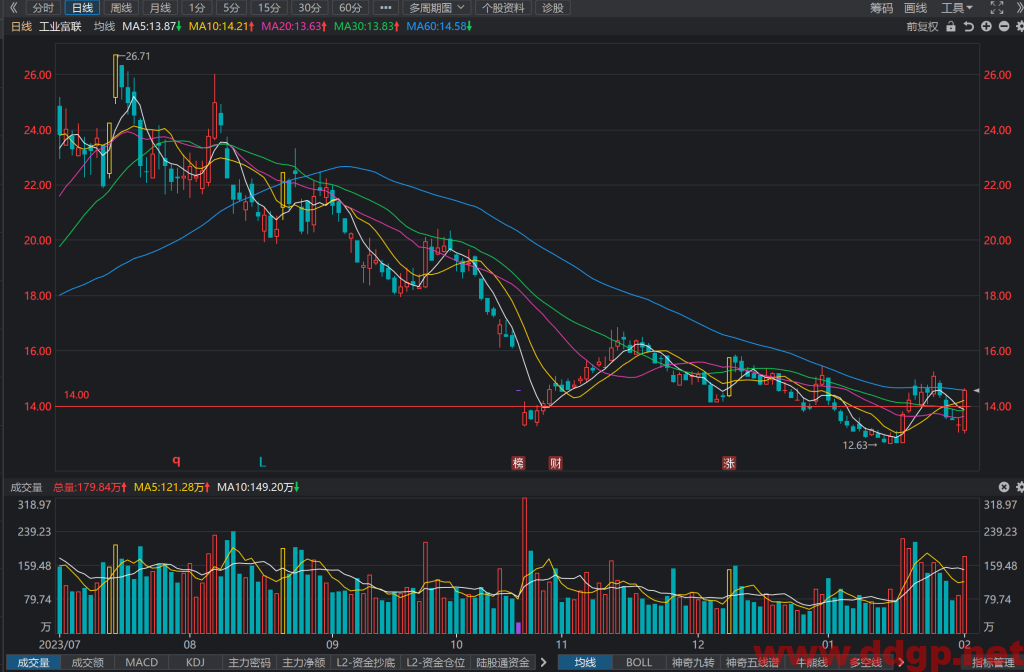
Task: Click the teal L marker on chart
Action: click(x=262, y=462)
